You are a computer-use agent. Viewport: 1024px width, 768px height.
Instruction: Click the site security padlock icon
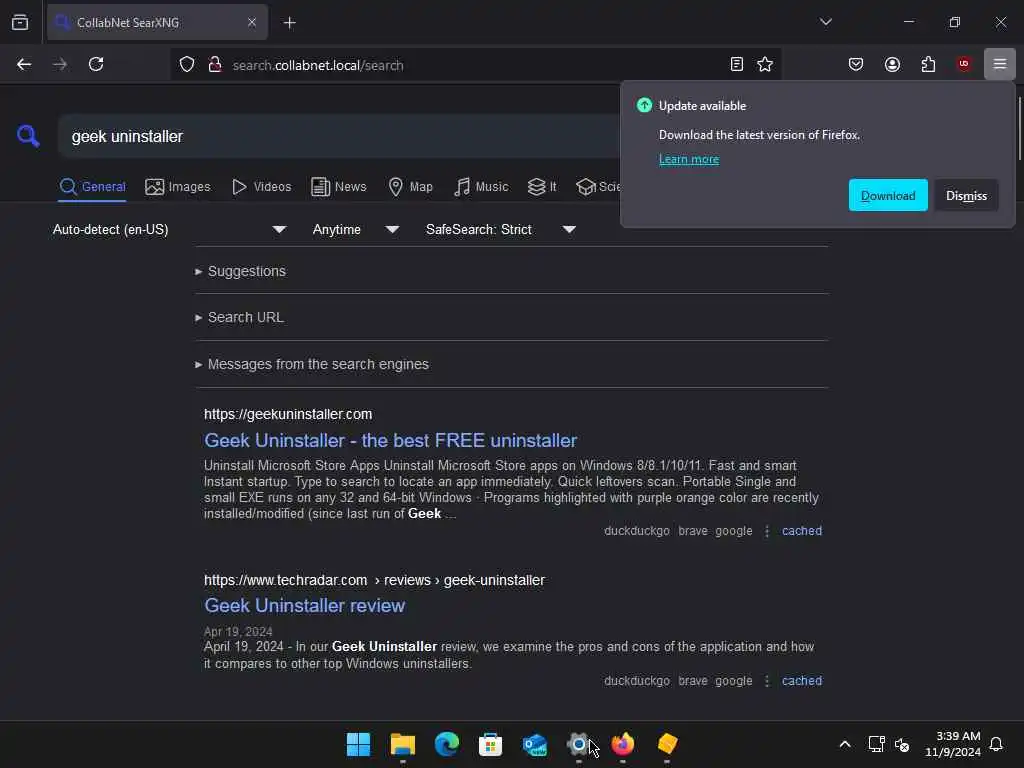point(214,65)
